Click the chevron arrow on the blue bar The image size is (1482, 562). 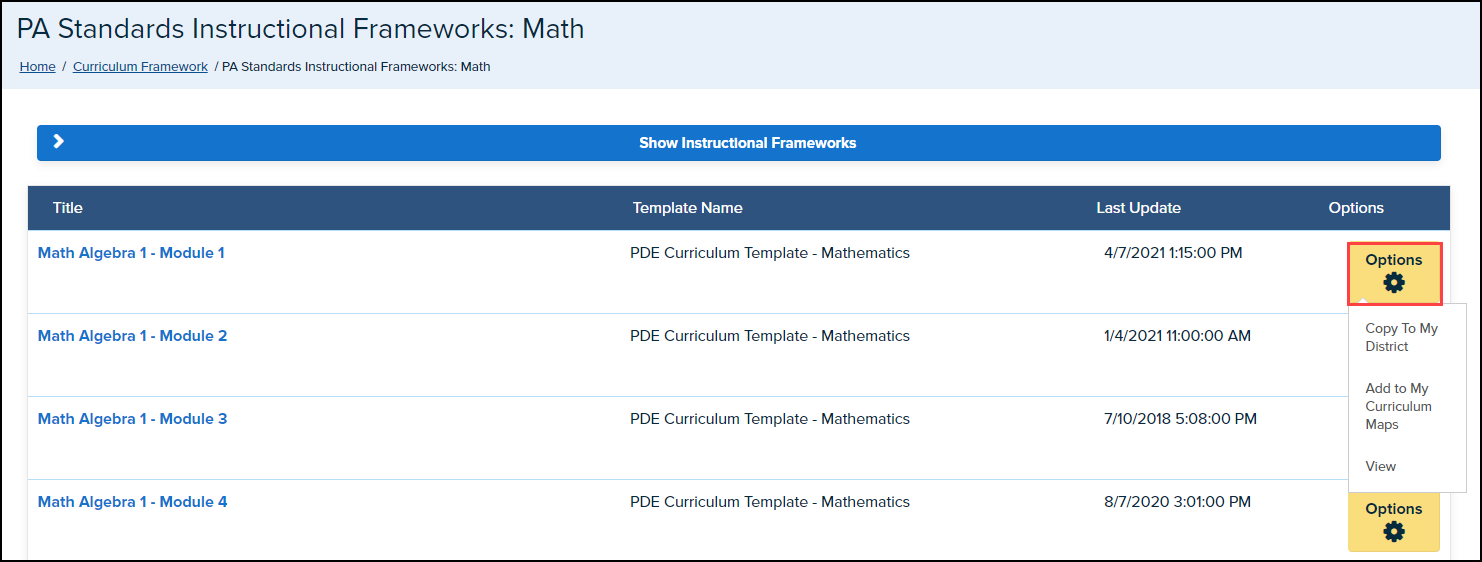(59, 142)
